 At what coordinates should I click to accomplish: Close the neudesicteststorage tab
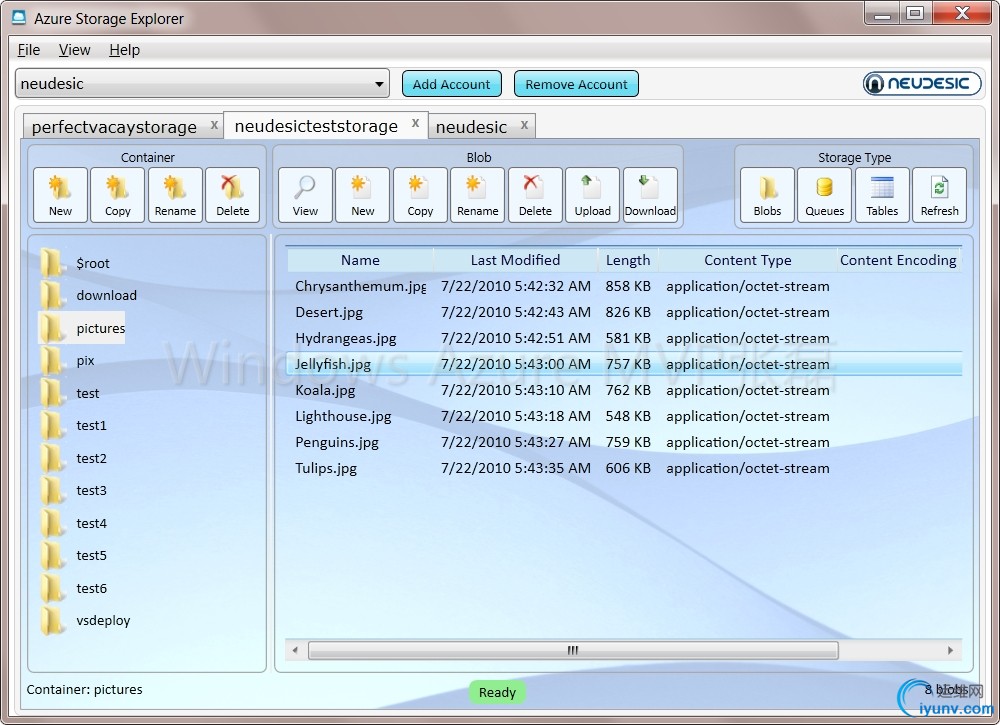pyautogui.click(x=415, y=123)
